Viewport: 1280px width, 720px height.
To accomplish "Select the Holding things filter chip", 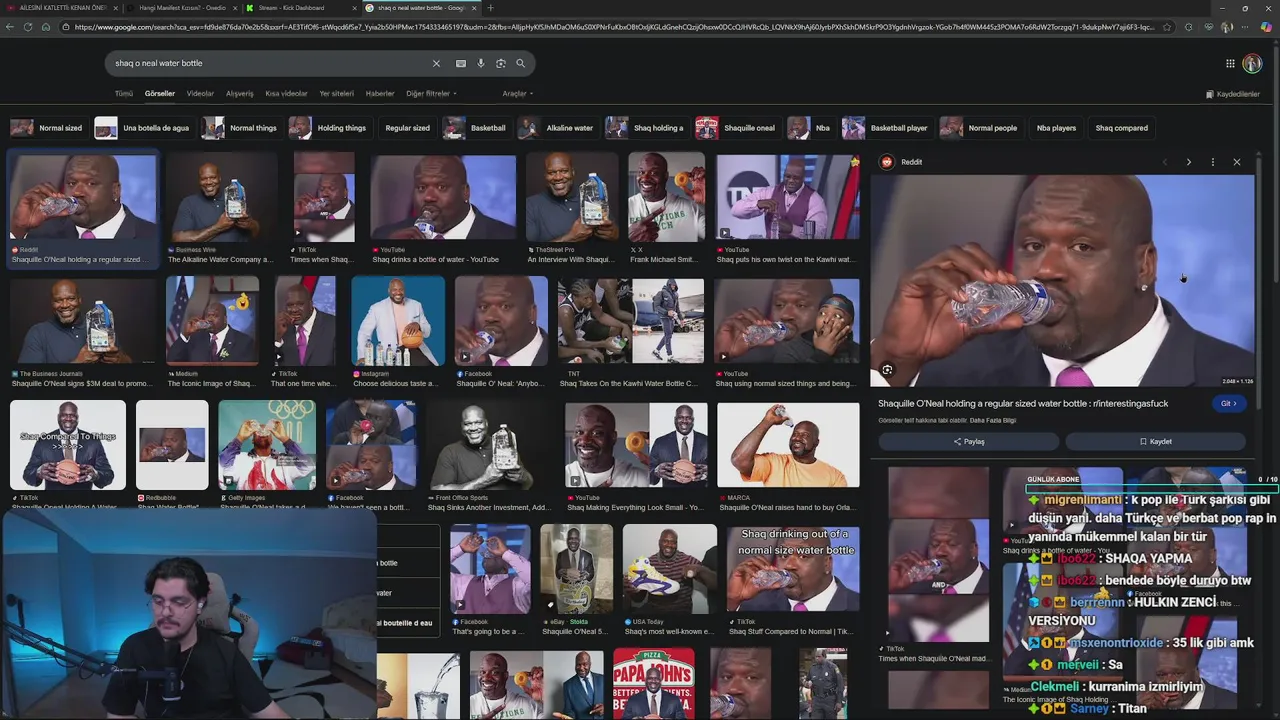I will pos(328,128).
